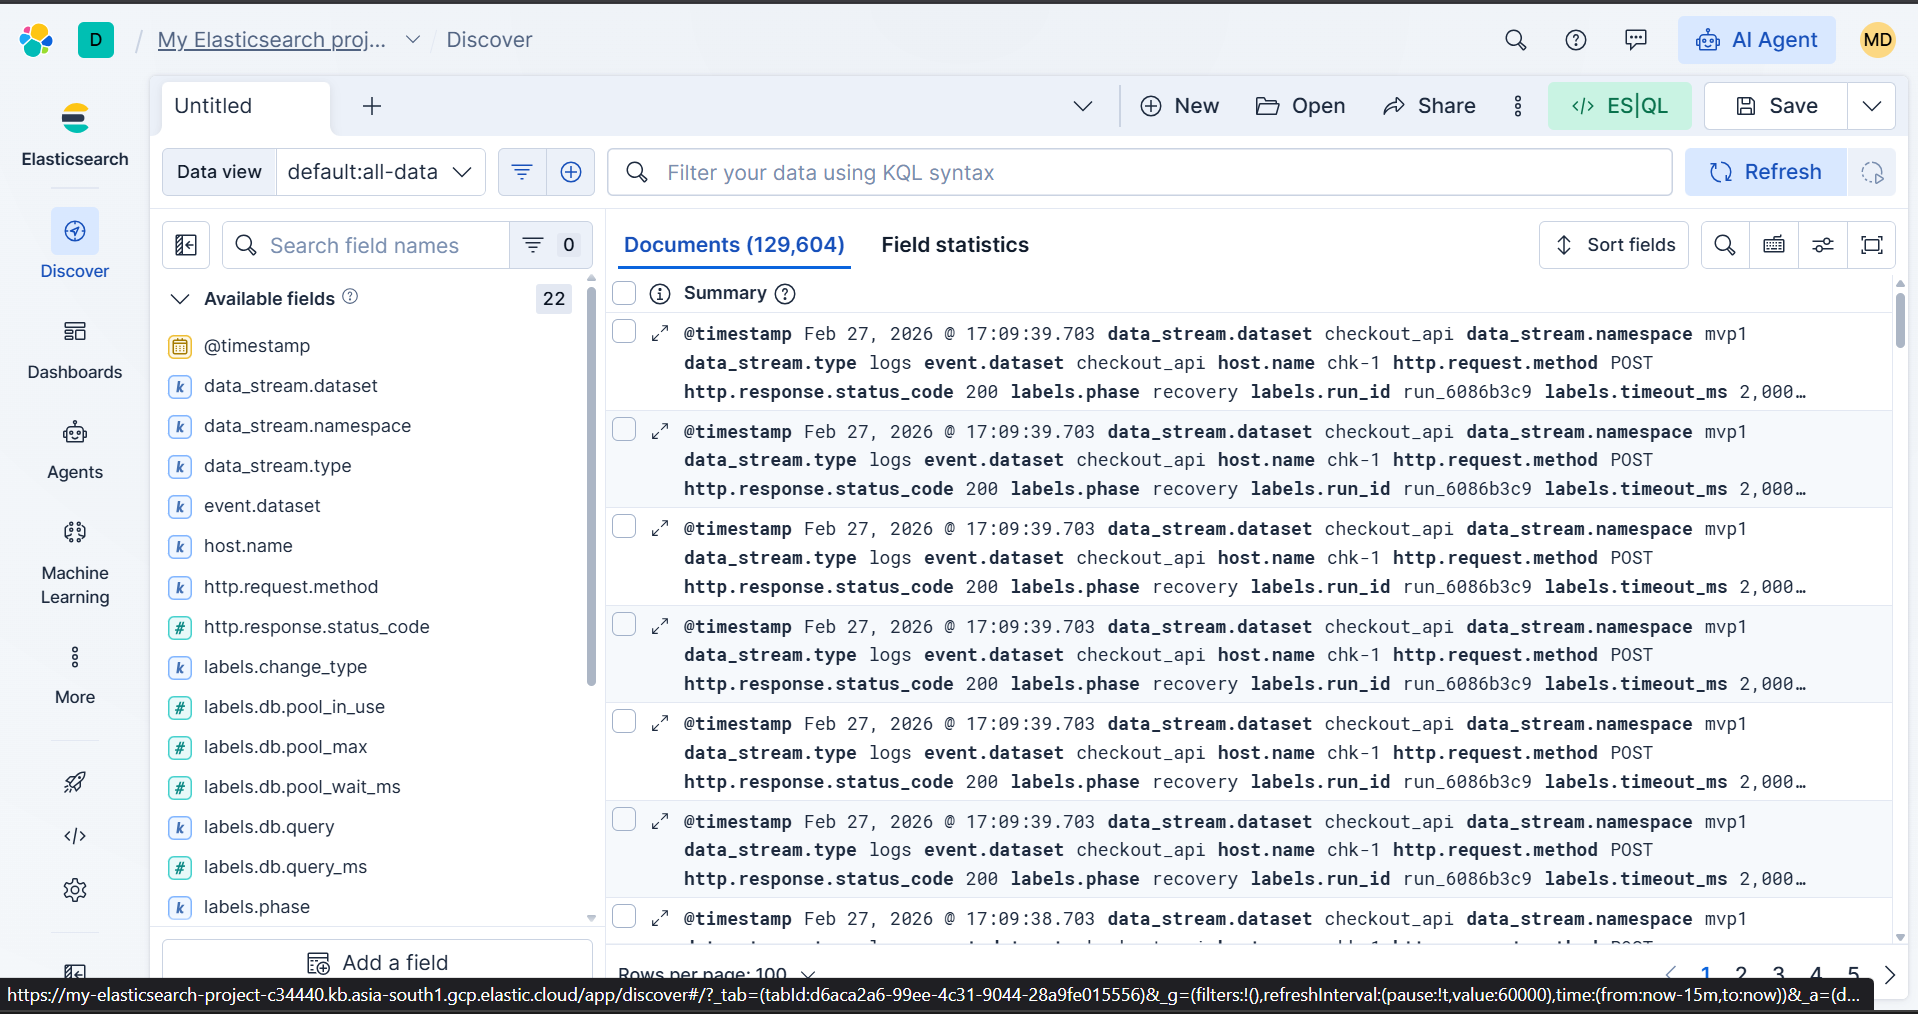Open the search magnifier in the header
This screenshot has height=1014, width=1918.
[1516, 40]
